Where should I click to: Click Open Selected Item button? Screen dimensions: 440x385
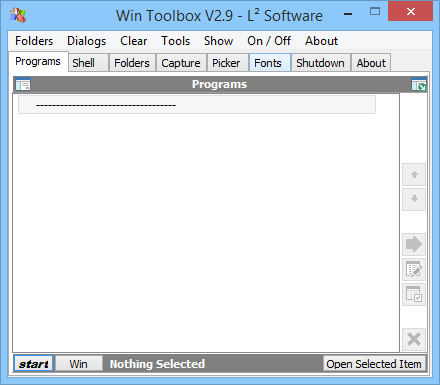click(x=374, y=364)
